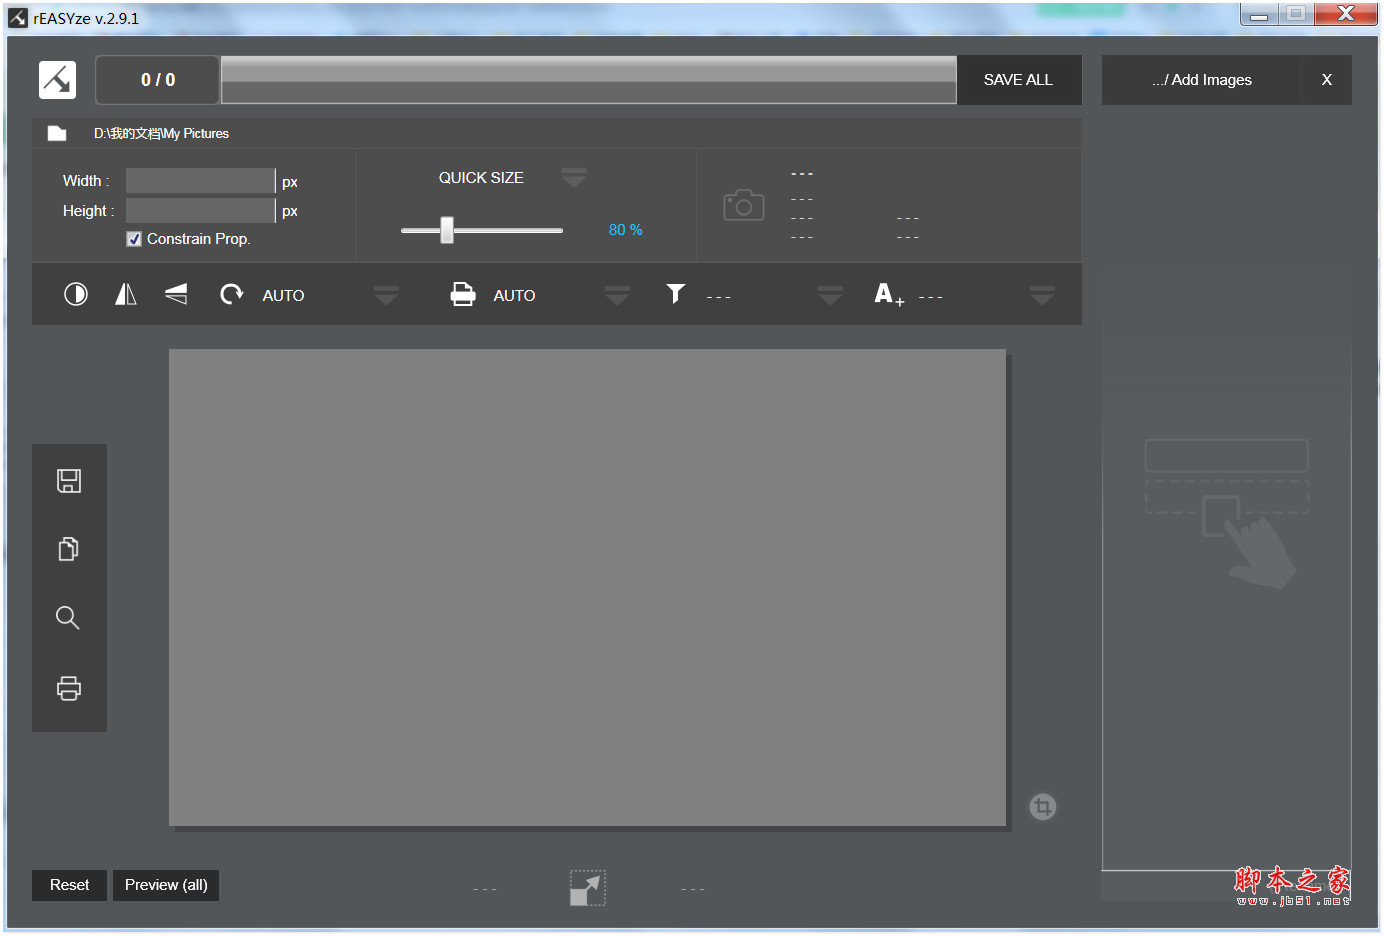Flip image horizontally with mirror icon
1384x936 pixels.
coord(126,294)
